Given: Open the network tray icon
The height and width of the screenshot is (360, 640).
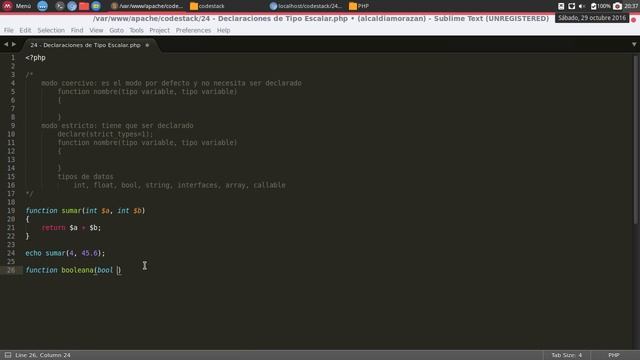Looking at the screenshot, I should coord(571,6).
